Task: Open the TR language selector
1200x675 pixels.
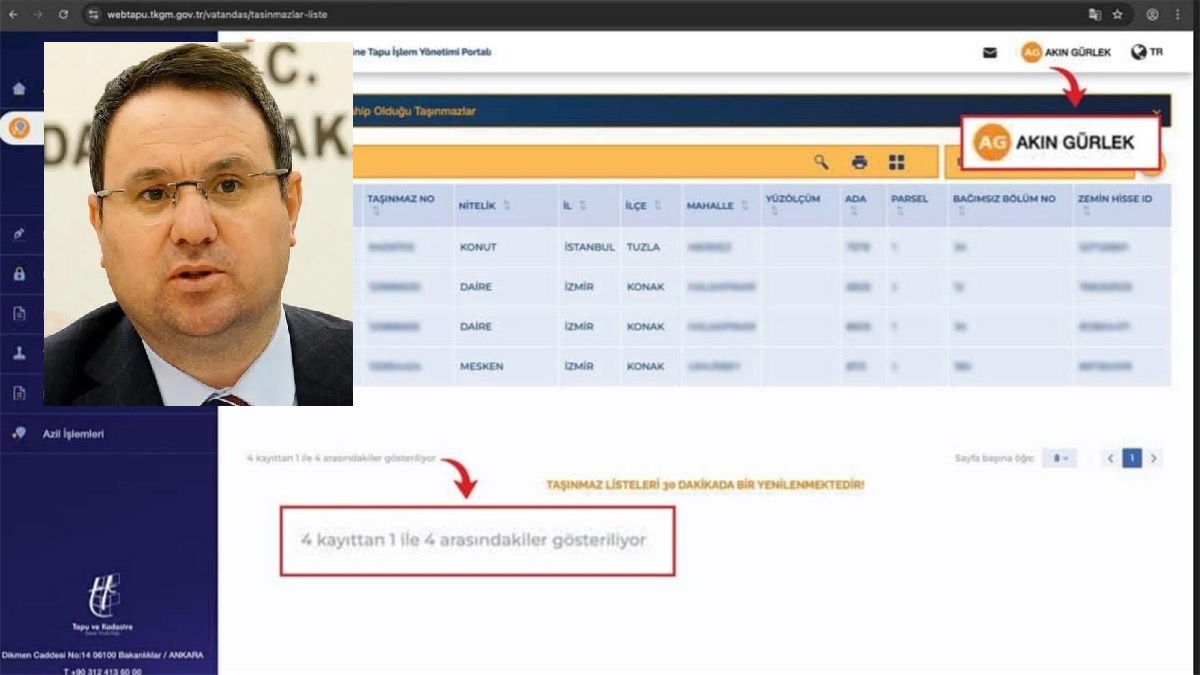Action: coord(1146,52)
